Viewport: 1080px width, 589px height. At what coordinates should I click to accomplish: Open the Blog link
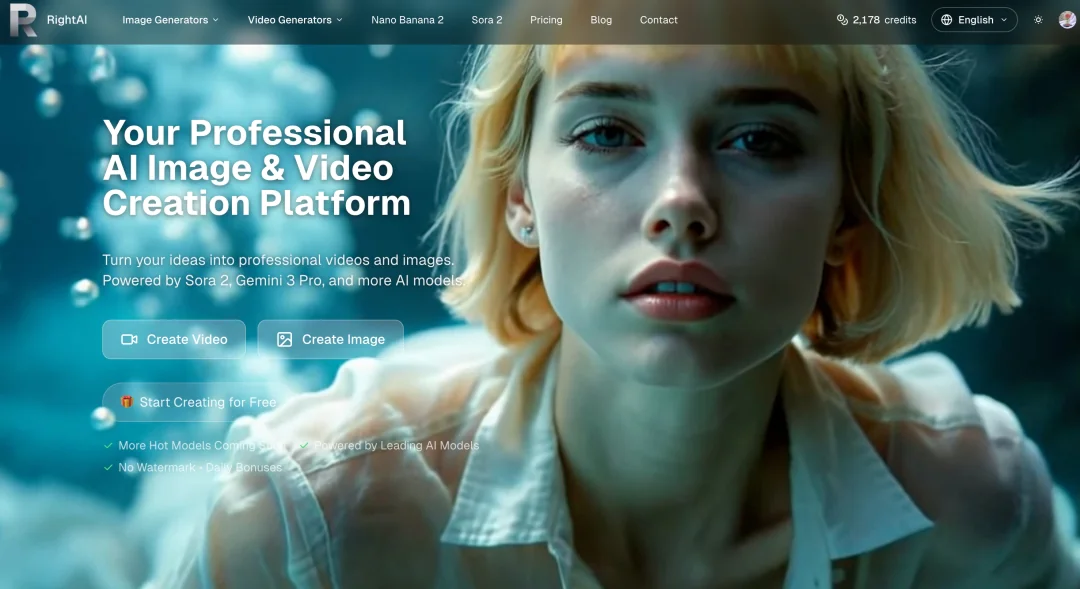[601, 19]
